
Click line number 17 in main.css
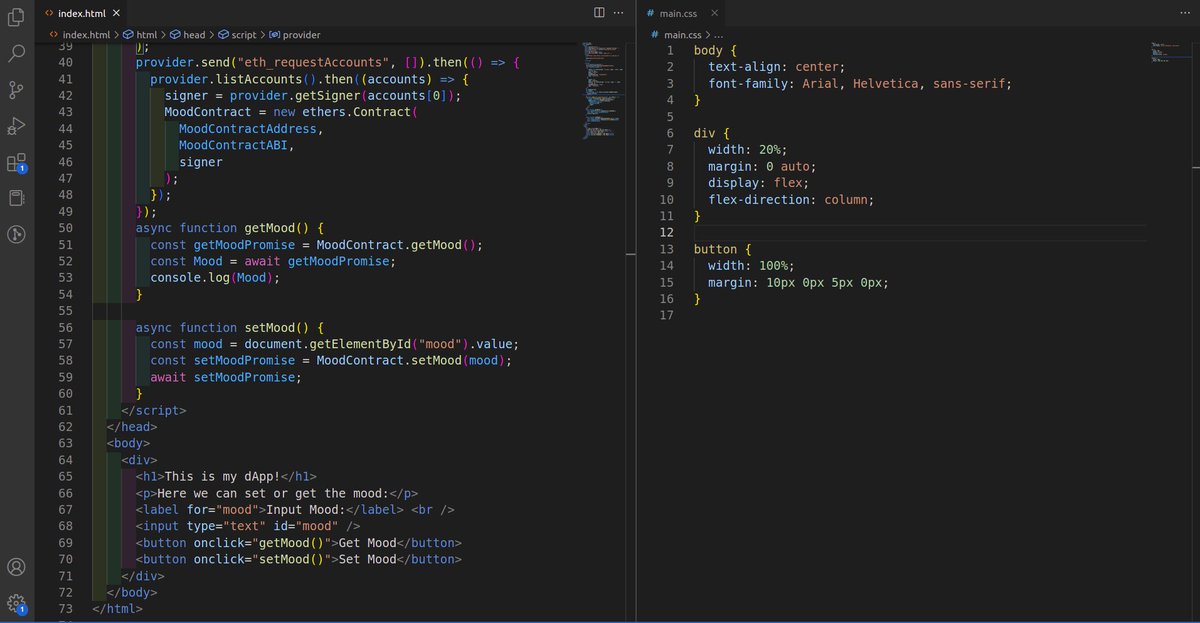point(667,315)
